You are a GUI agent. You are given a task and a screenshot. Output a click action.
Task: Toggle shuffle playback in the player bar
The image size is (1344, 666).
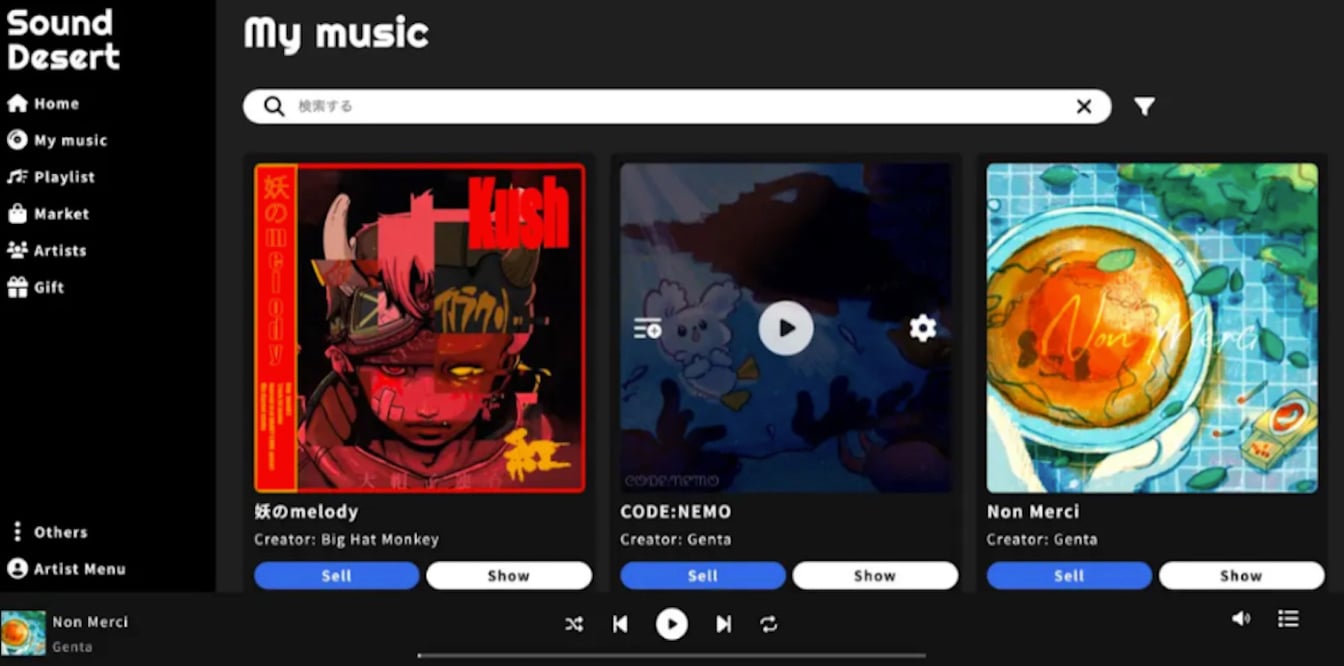[573, 624]
